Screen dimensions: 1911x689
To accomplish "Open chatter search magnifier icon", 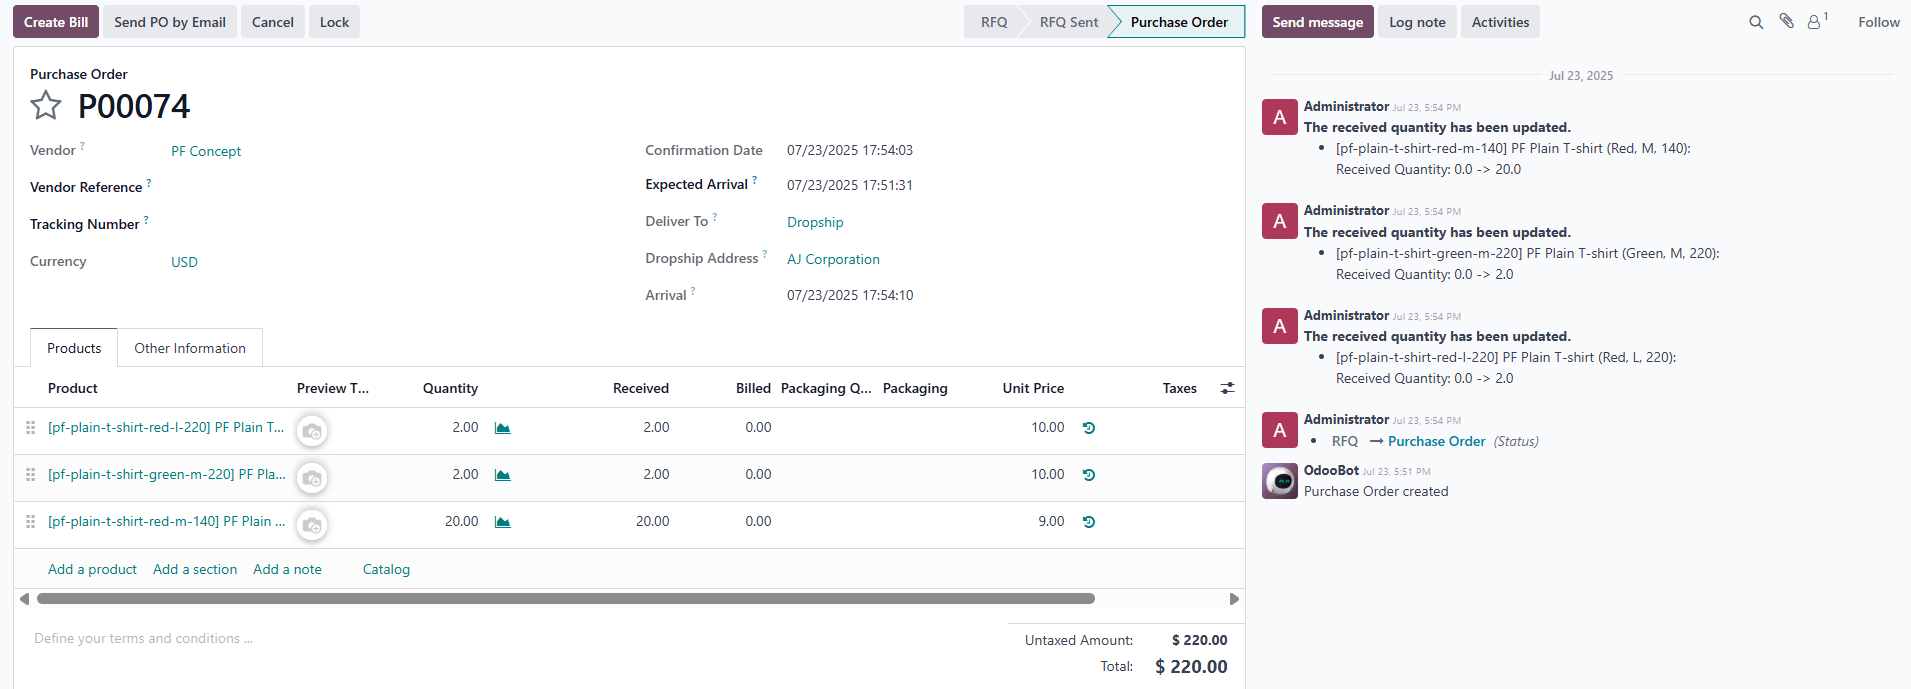I will tap(1755, 22).
